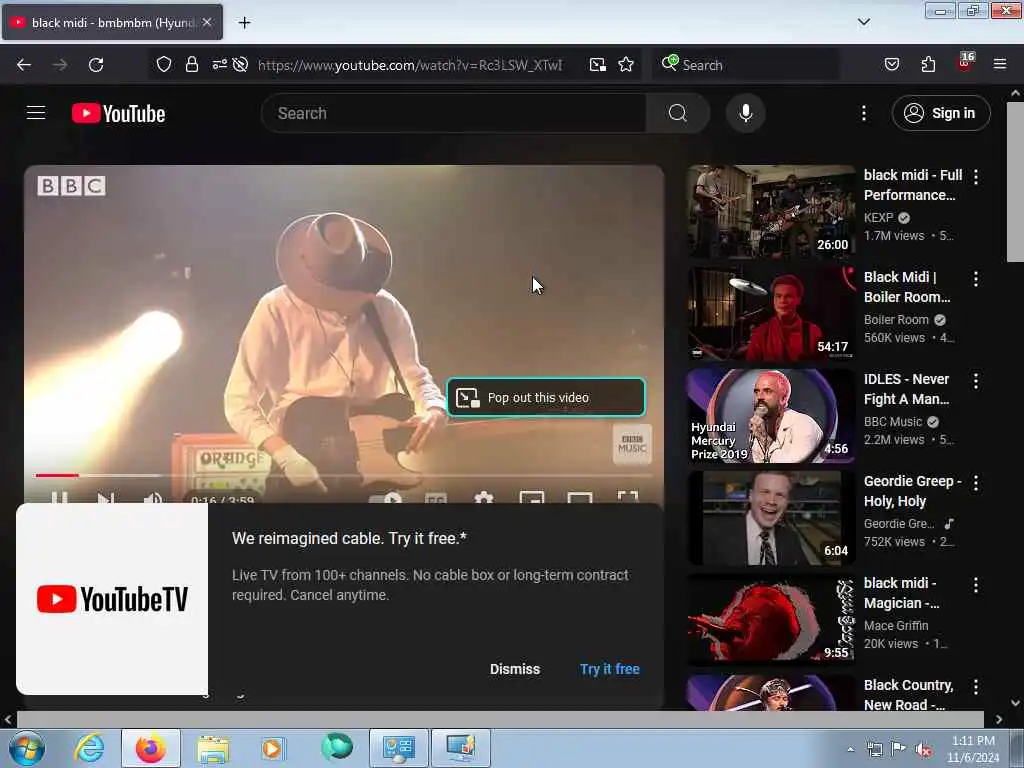Open options menu for Geordie Greep Holy, Holy

tap(976, 483)
